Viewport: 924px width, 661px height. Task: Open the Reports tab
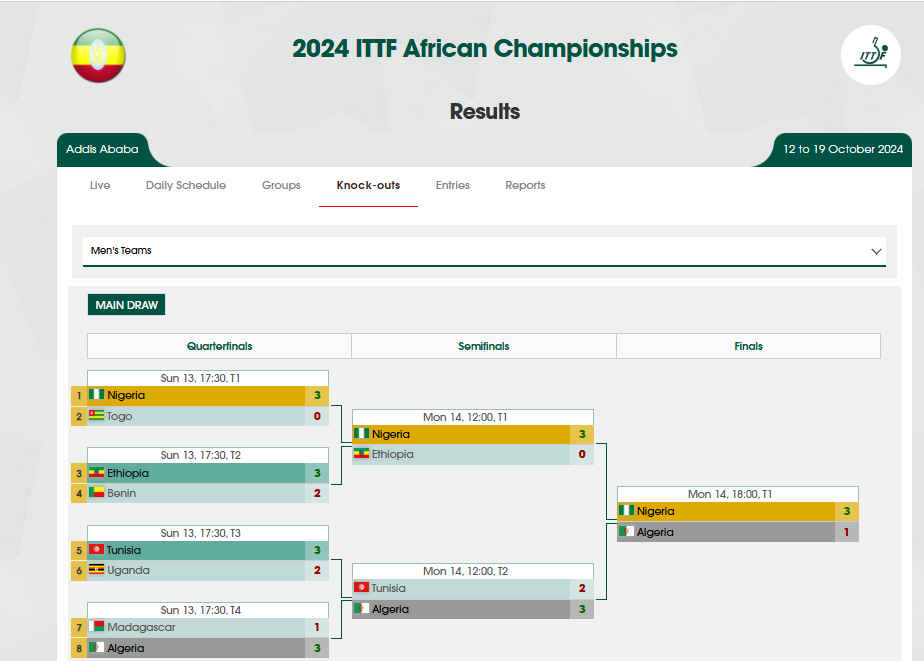tap(525, 185)
